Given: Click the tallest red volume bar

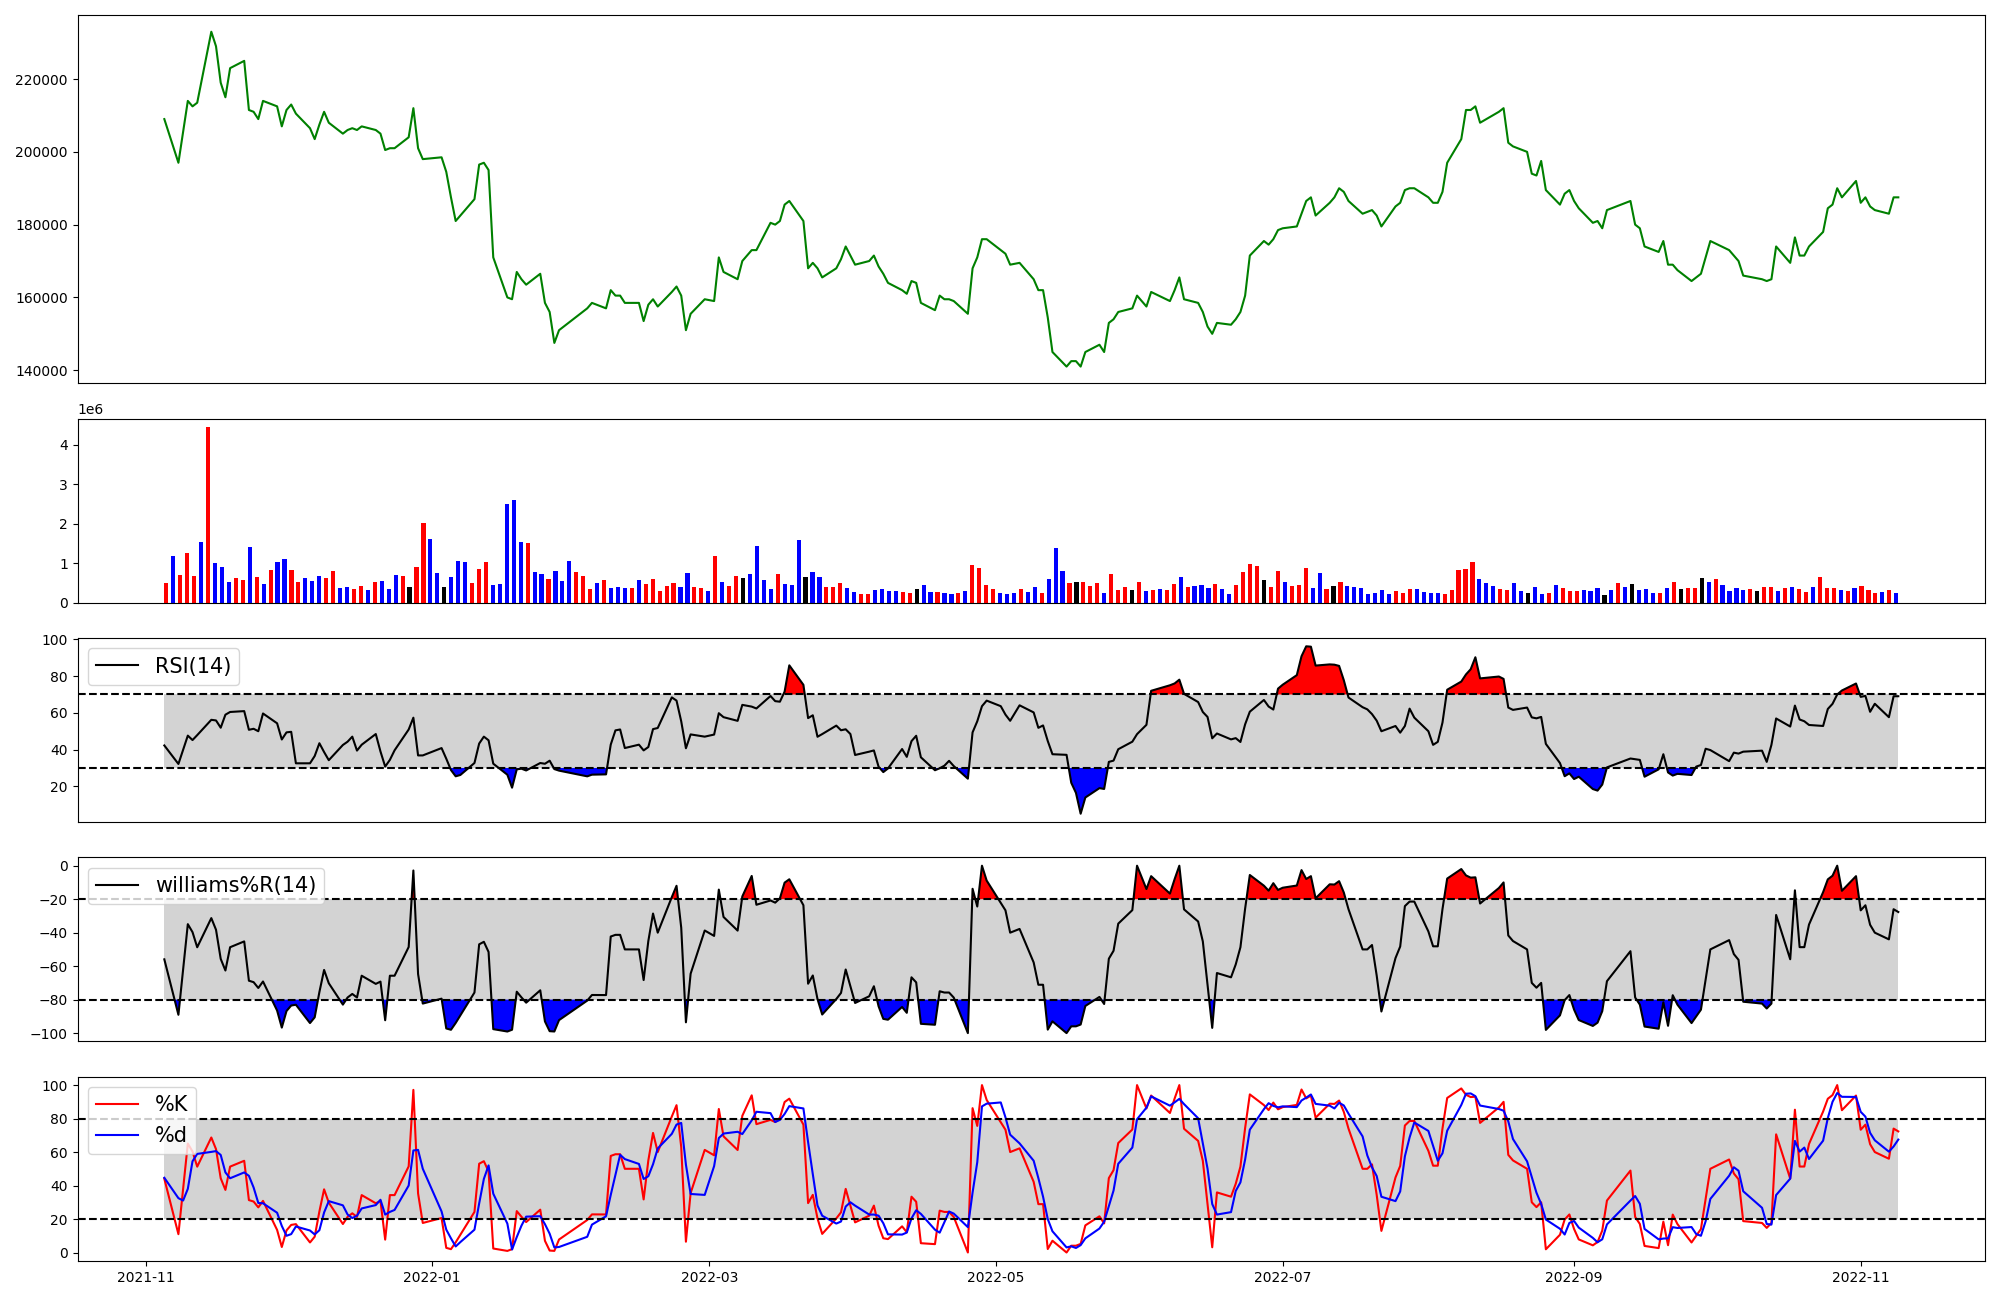Looking at the screenshot, I should pyautogui.click(x=208, y=515).
